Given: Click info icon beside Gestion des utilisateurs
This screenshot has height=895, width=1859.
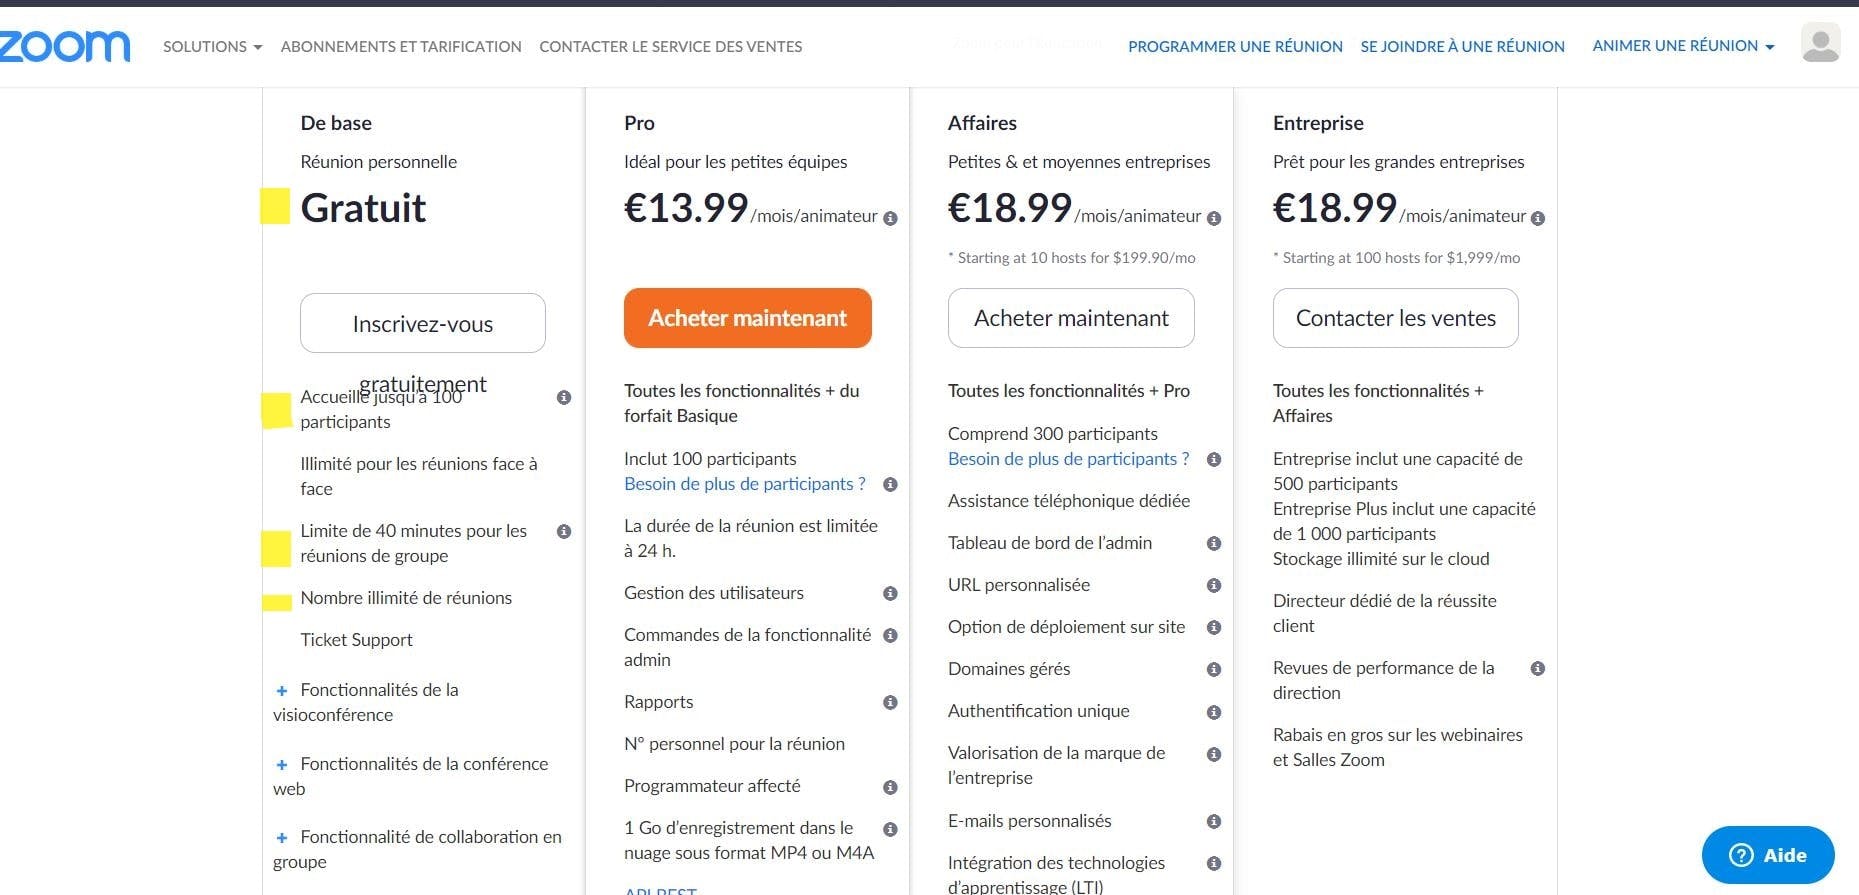Looking at the screenshot, I should [890, 594].
